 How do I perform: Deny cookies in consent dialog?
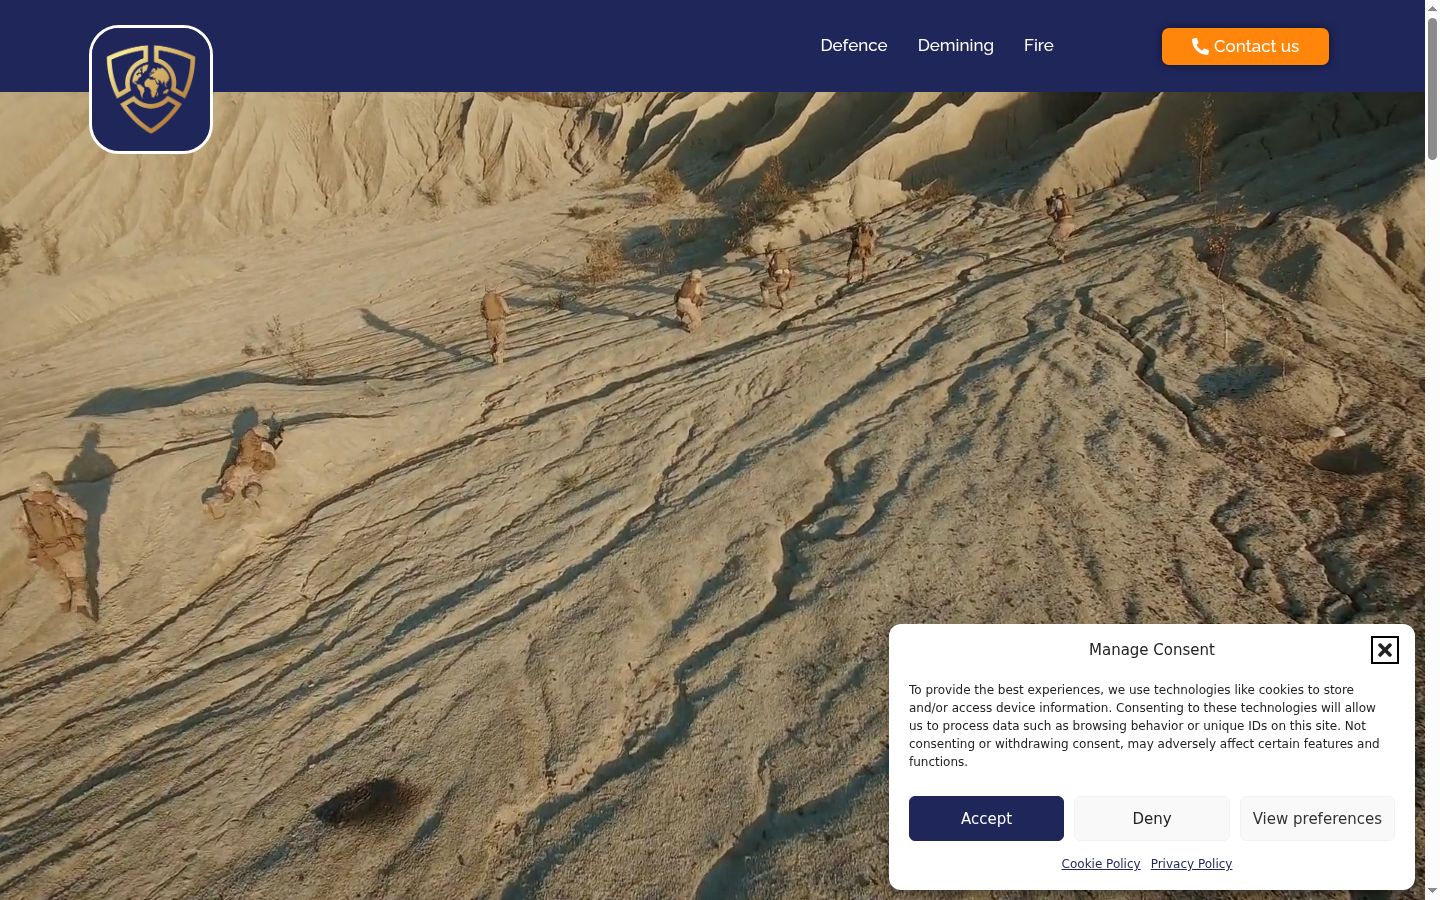click(1152, 818)
